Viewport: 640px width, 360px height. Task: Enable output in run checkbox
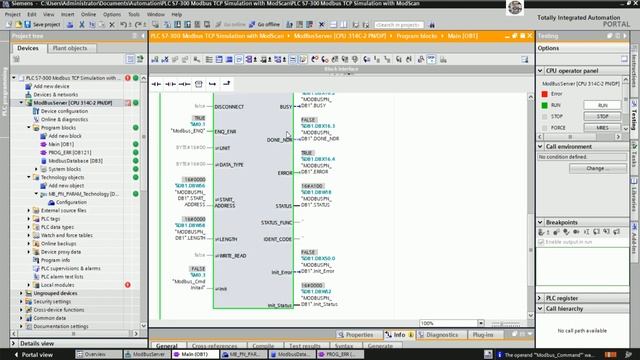click(541, 242)
